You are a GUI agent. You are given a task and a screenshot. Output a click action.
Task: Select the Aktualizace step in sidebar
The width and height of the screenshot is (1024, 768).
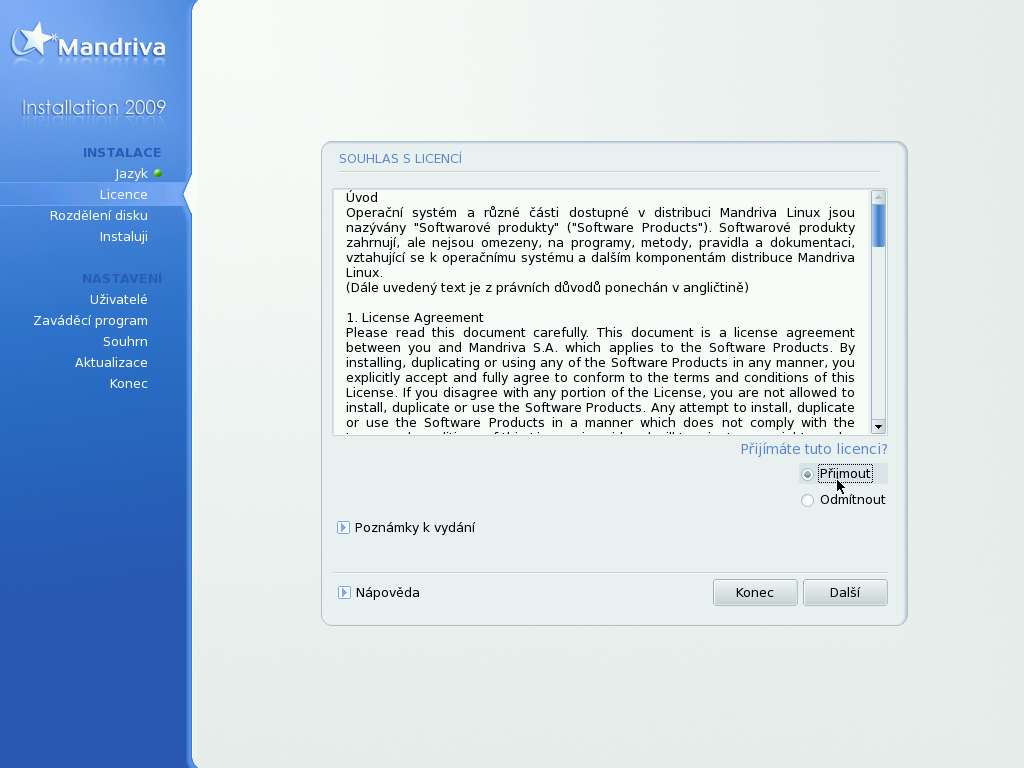pos(111,362)
